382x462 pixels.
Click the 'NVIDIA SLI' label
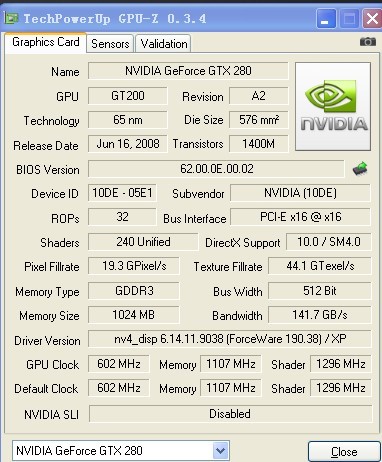click(51, 415)
